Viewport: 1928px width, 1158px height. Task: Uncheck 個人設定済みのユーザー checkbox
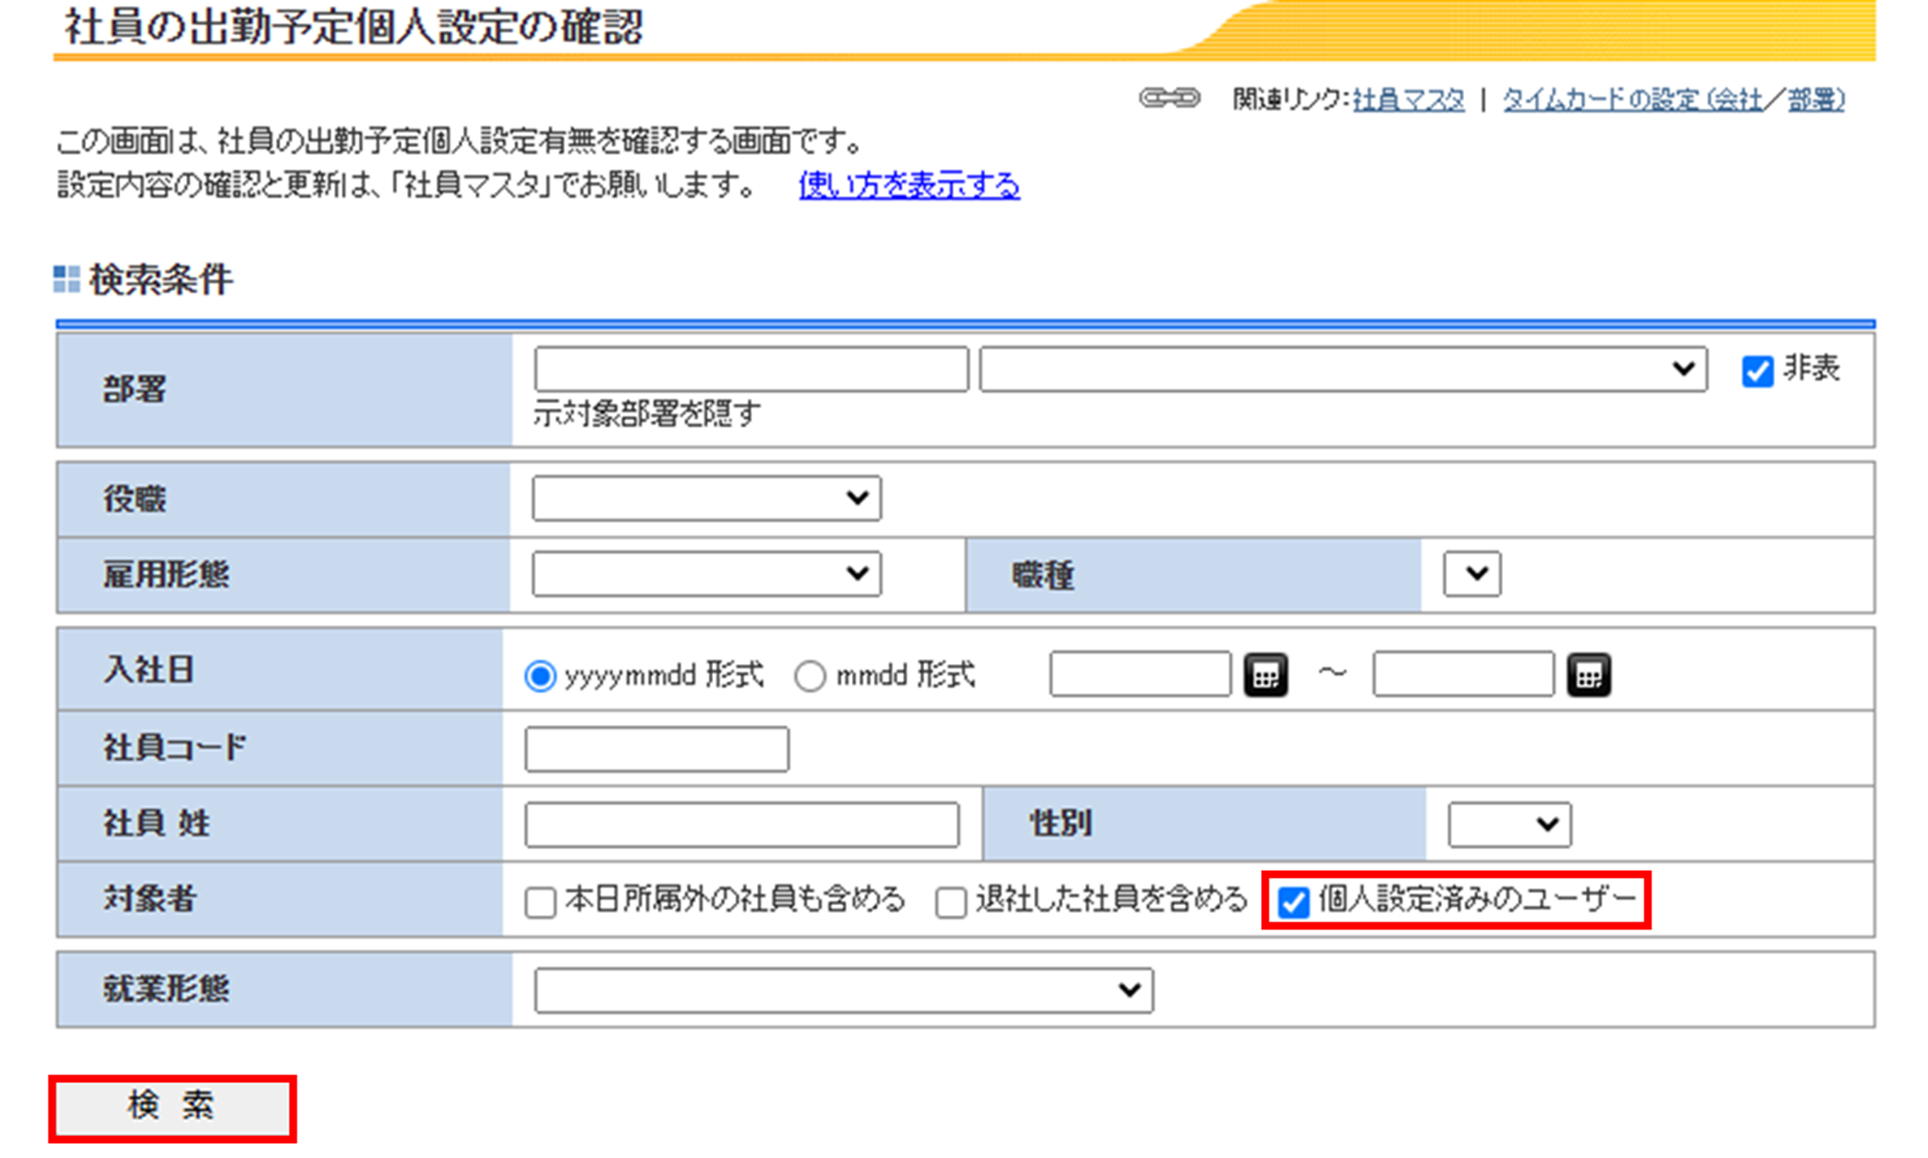[x=1294, y=902]
